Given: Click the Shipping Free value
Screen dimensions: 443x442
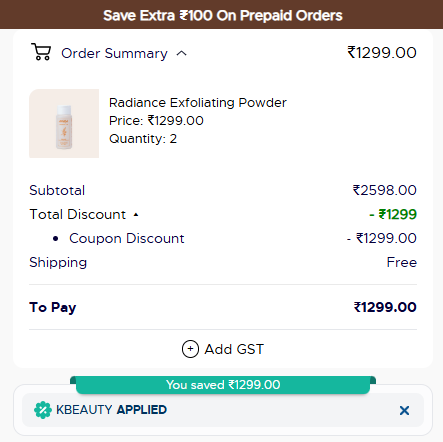Looking at the screenshot, I should 402,262.
